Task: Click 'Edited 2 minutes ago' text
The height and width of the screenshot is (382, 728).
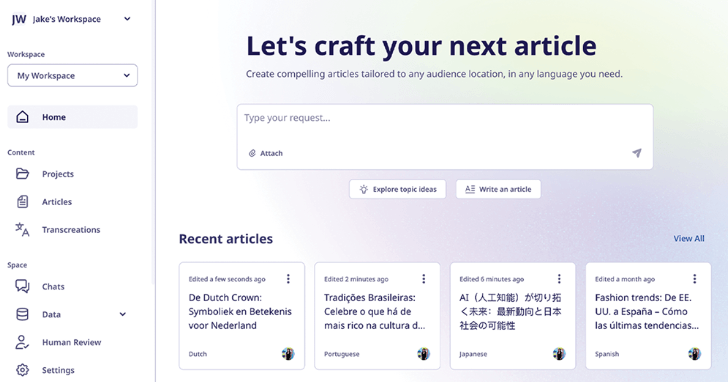Action: (x=356, y=279)
